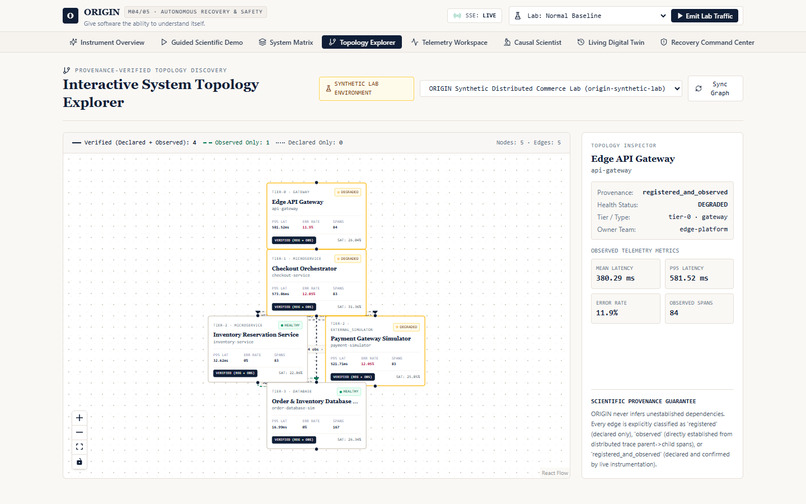Open the Lab: Normal Baseline dropdown
This screenshot has width=806, height=504.
click(x=590, y=16)
